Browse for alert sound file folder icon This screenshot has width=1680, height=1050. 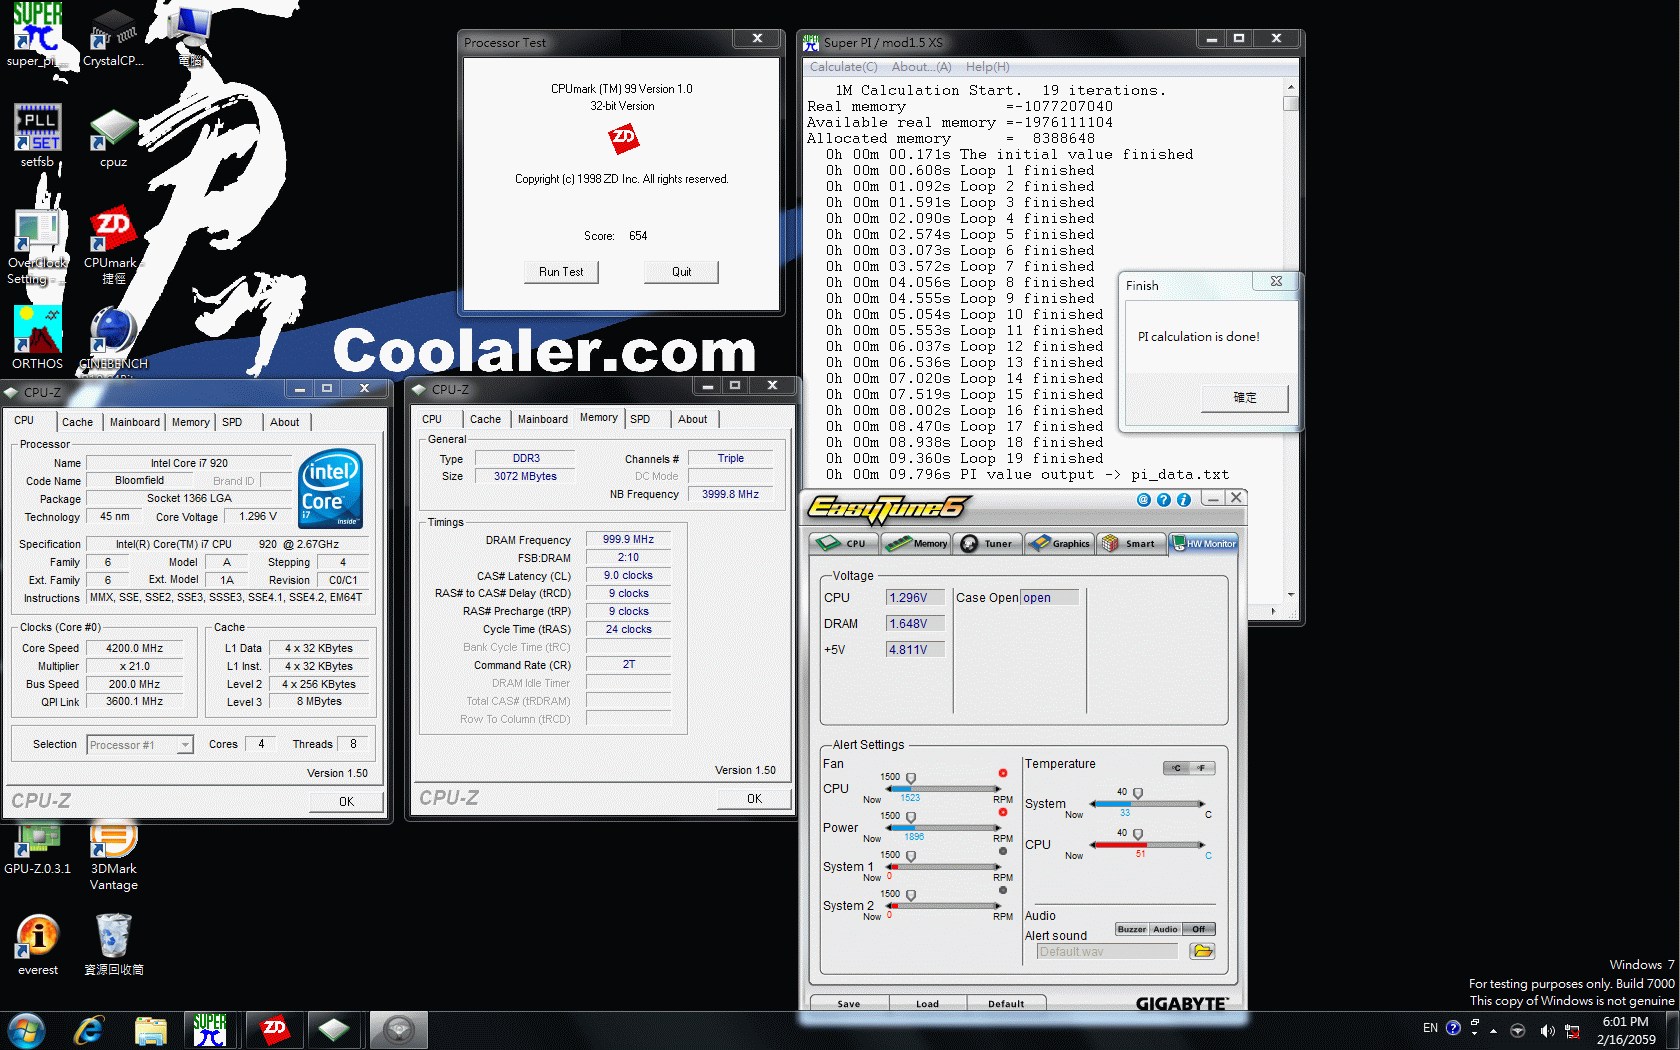coord(1202,951)
